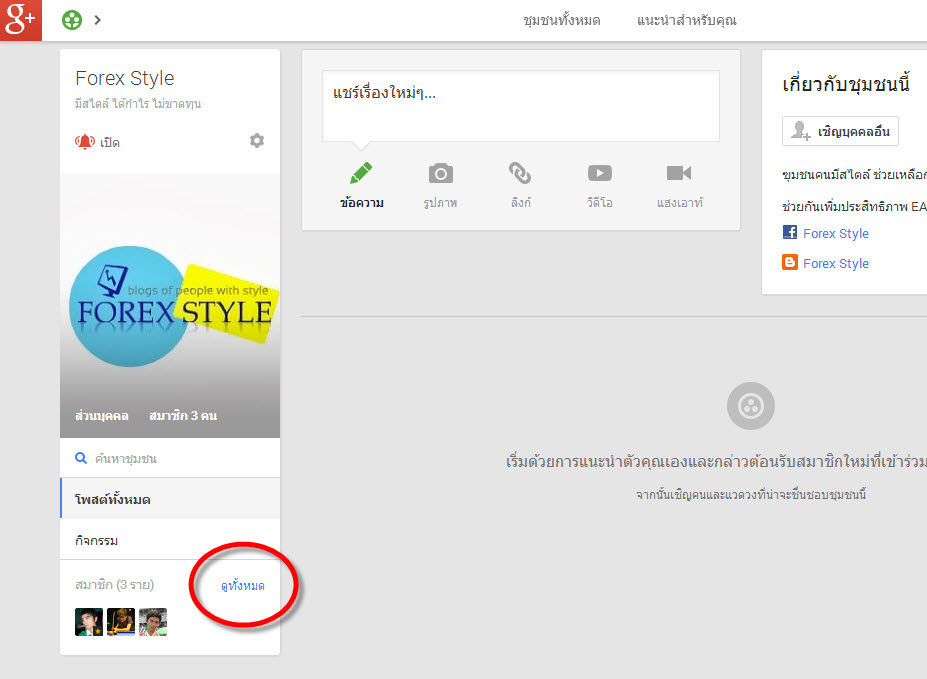This screenshot has height=679, width=927.
Task: Click tagline มีสไตล์ ได้กำไร ไม่ขาดทุน
Action: click(138, 104)
